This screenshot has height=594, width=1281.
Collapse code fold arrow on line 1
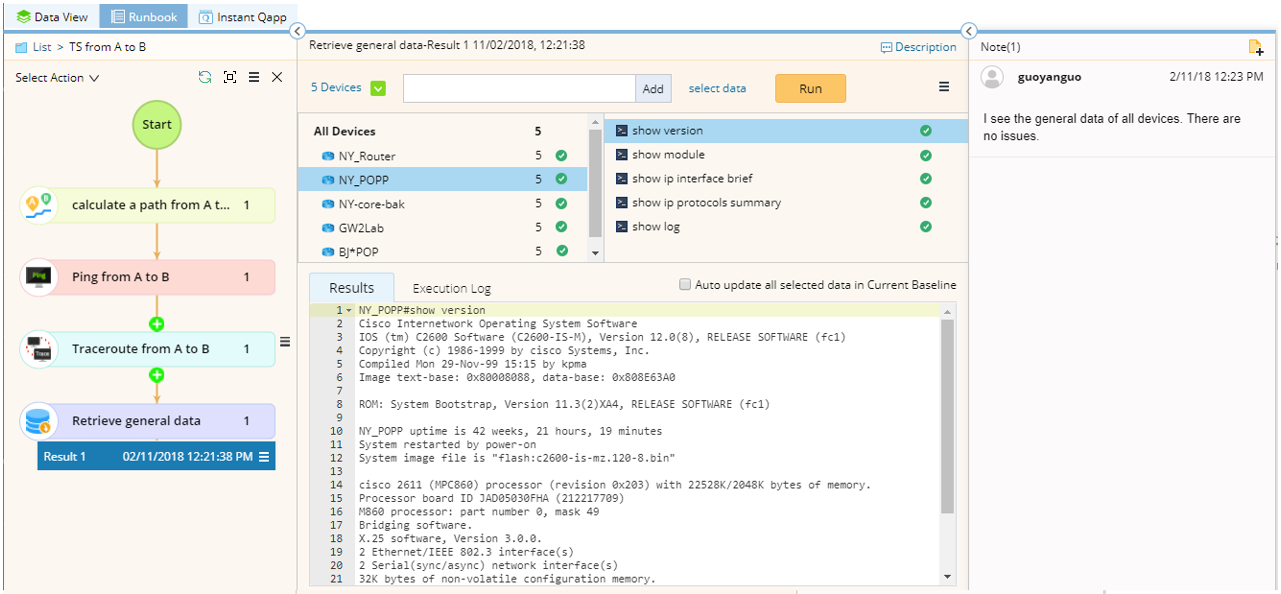point(349,311)
